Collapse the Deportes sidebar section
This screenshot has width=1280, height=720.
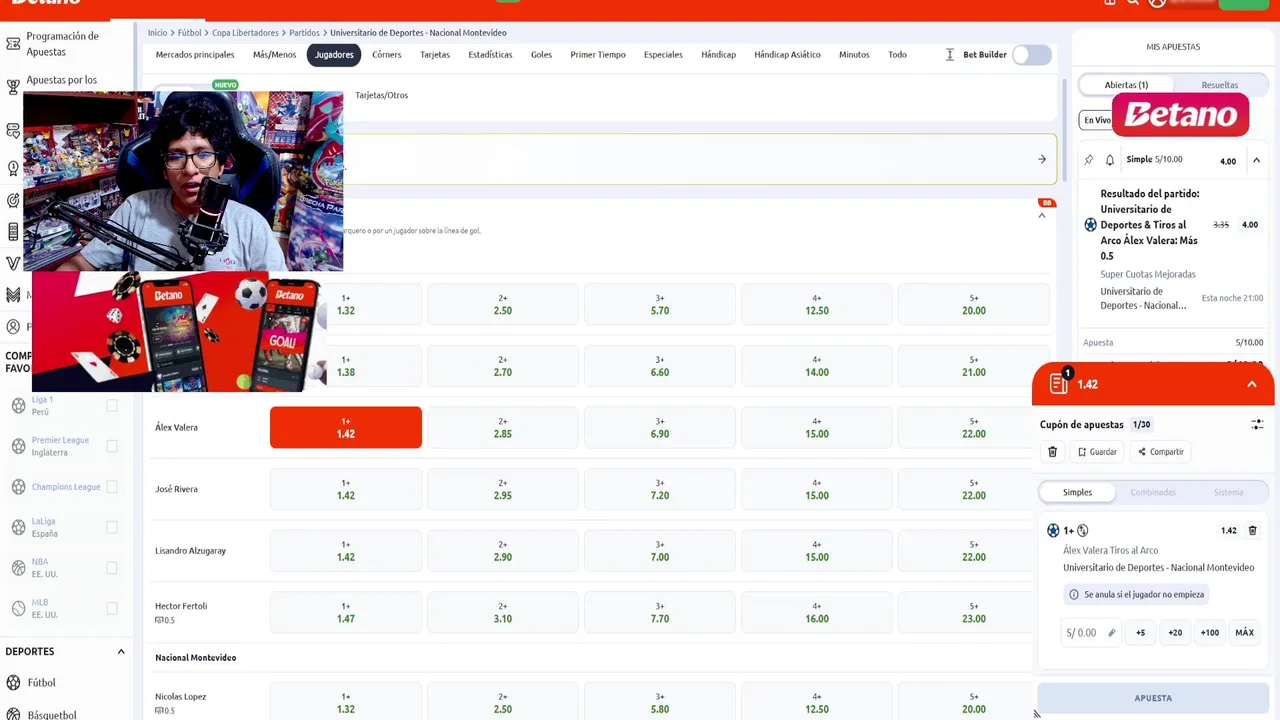pyautogui.click(x=121, y=652)
